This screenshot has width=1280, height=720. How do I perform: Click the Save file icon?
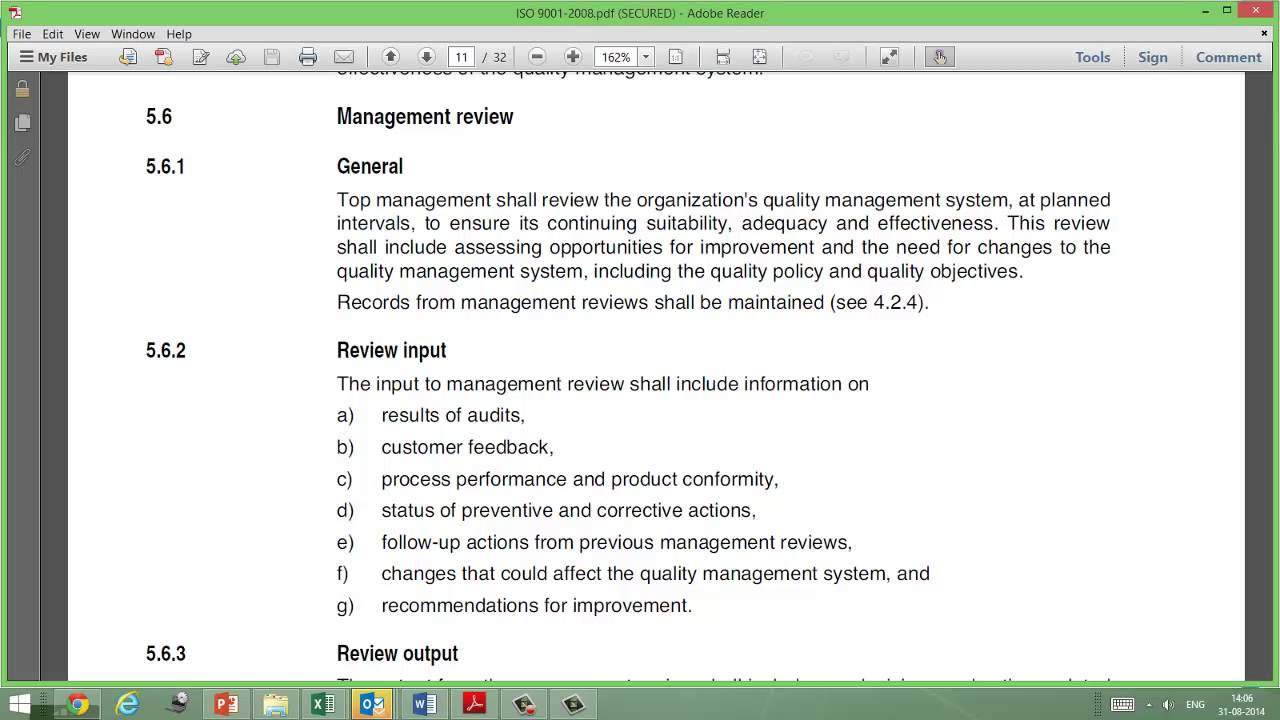coord(272,57)
